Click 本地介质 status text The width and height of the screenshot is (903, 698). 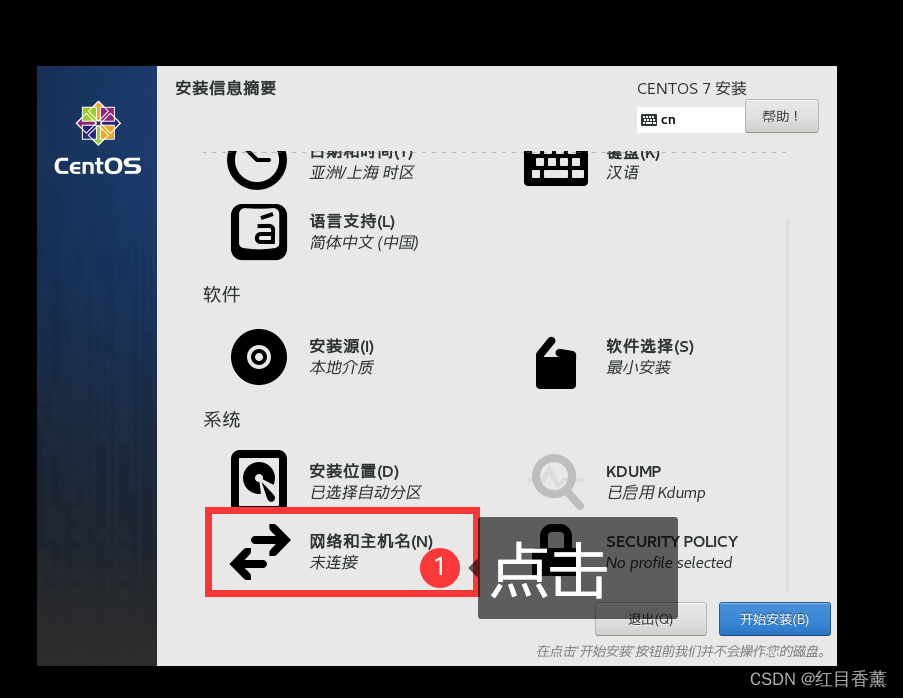[x=342, y=367]
